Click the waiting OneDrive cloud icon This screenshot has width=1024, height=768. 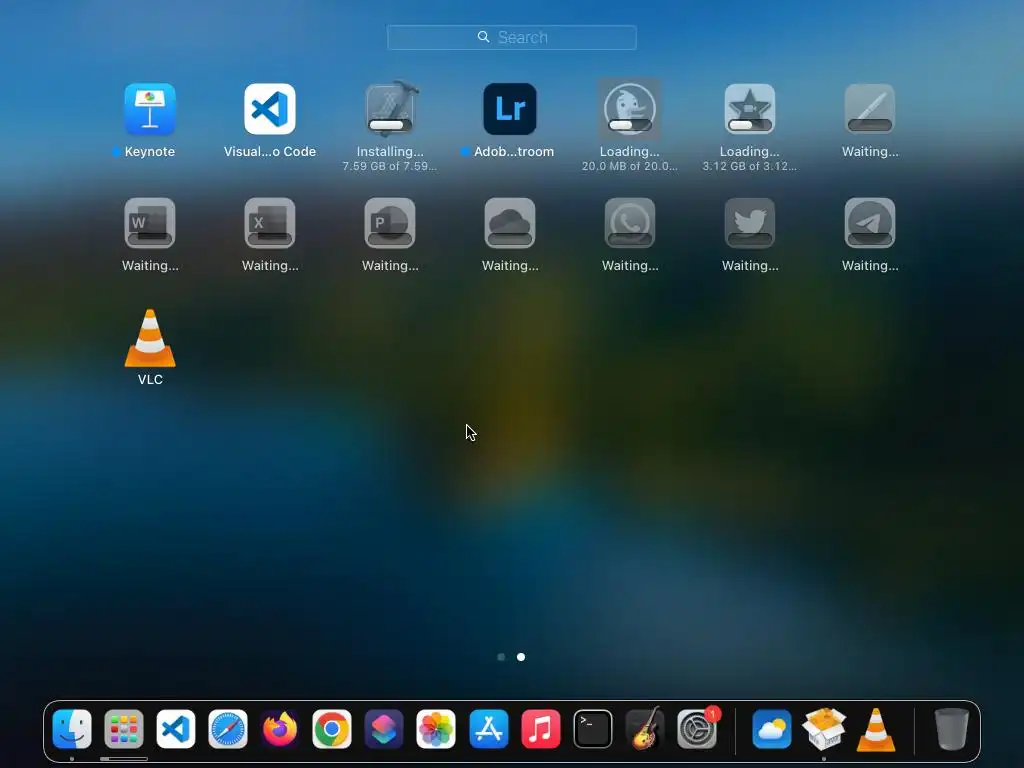coord(510,223)
